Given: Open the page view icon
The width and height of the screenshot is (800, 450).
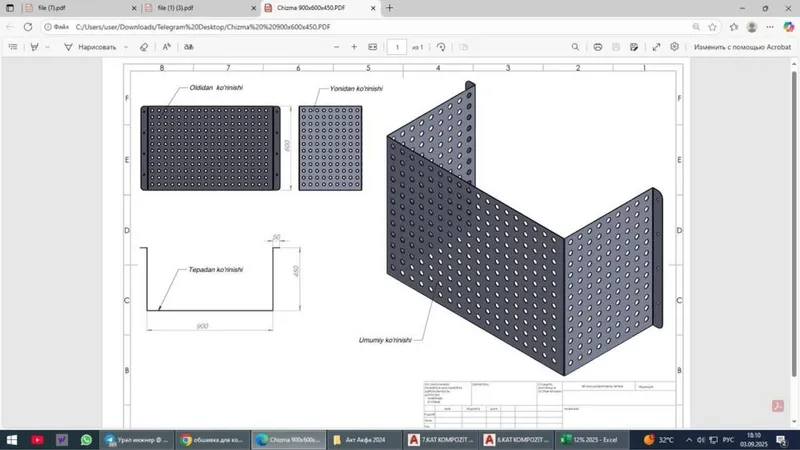Looking at the screenshot, I should [463, 47].
